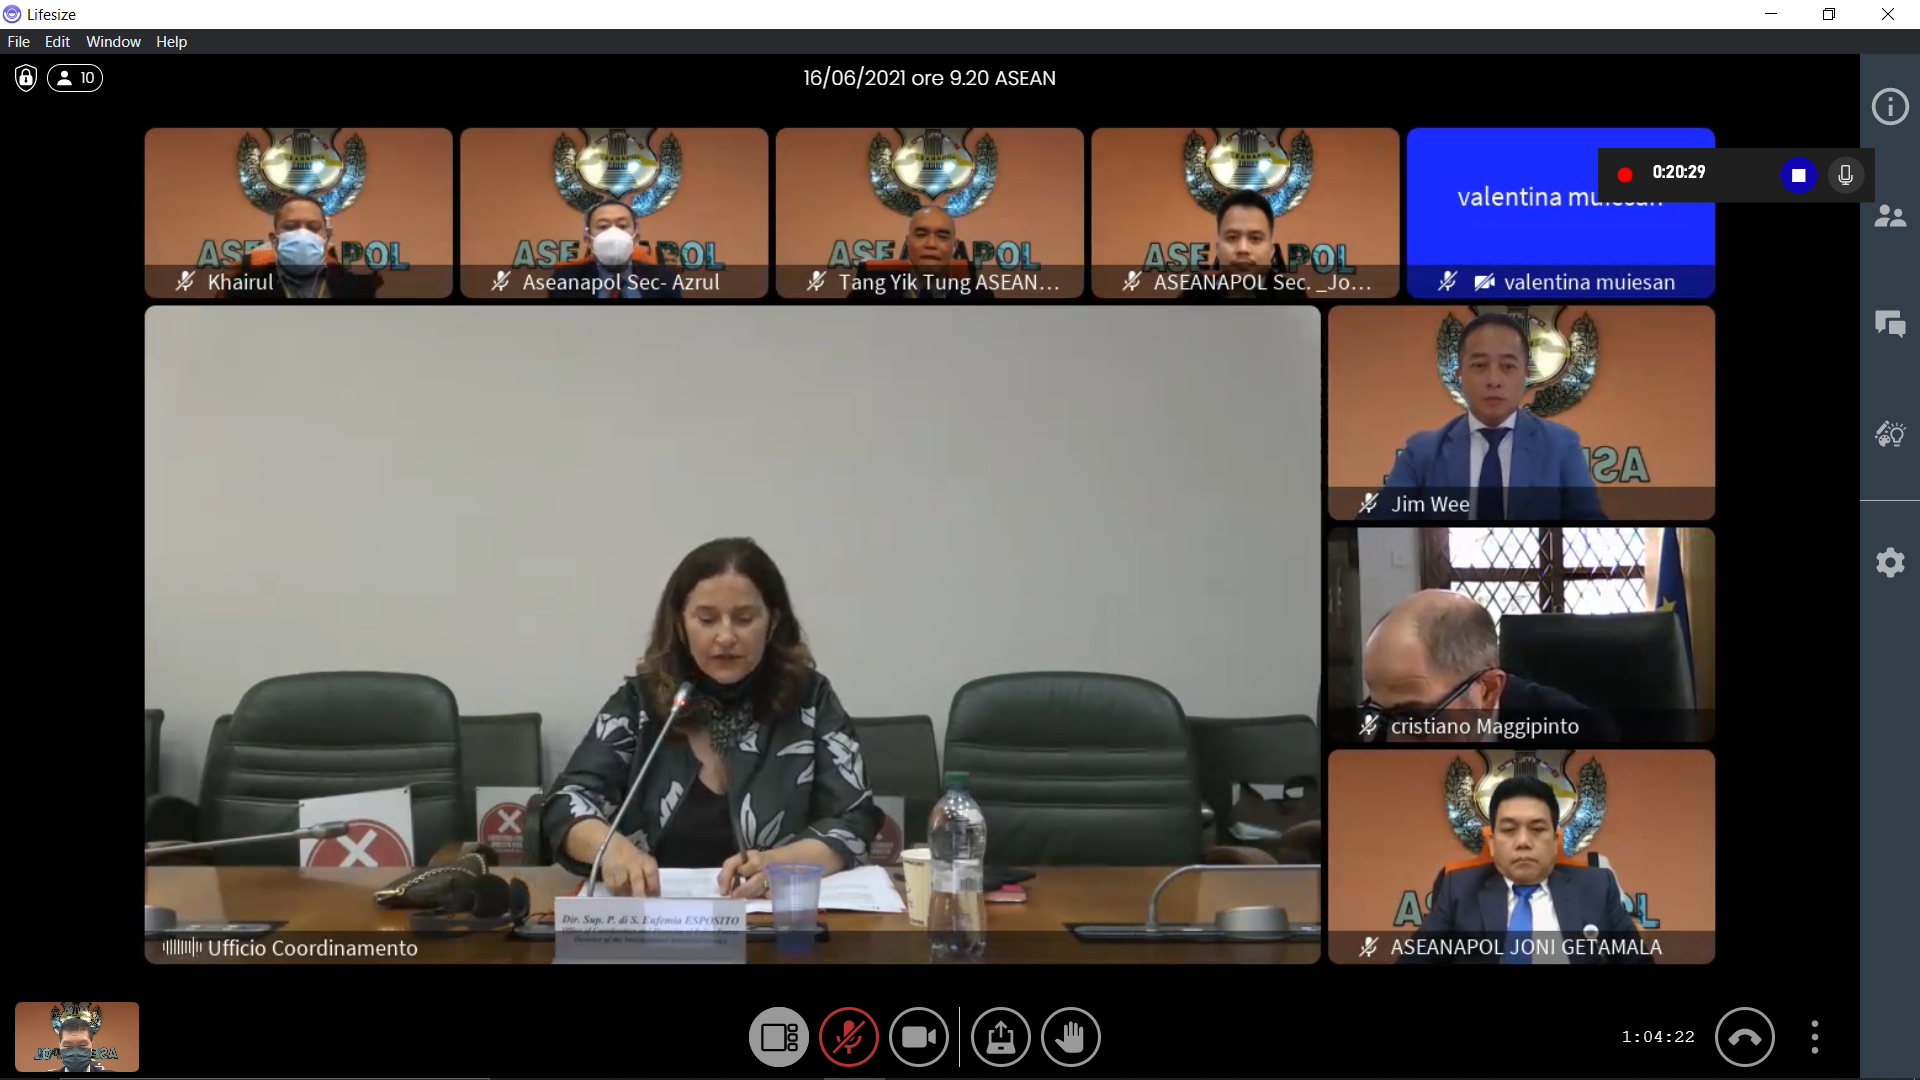Open the tips lightbulb icon in sidebar

pos(1889,434)
